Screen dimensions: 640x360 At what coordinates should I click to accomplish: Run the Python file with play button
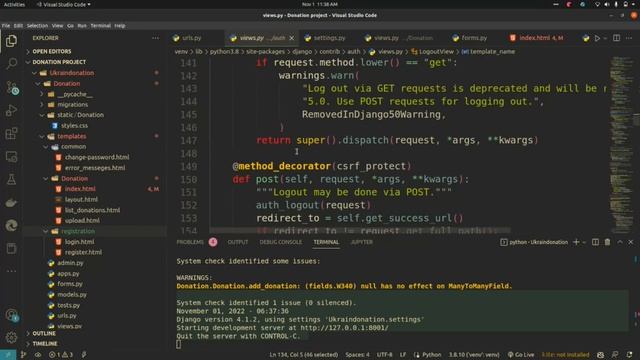click(597, 38)
